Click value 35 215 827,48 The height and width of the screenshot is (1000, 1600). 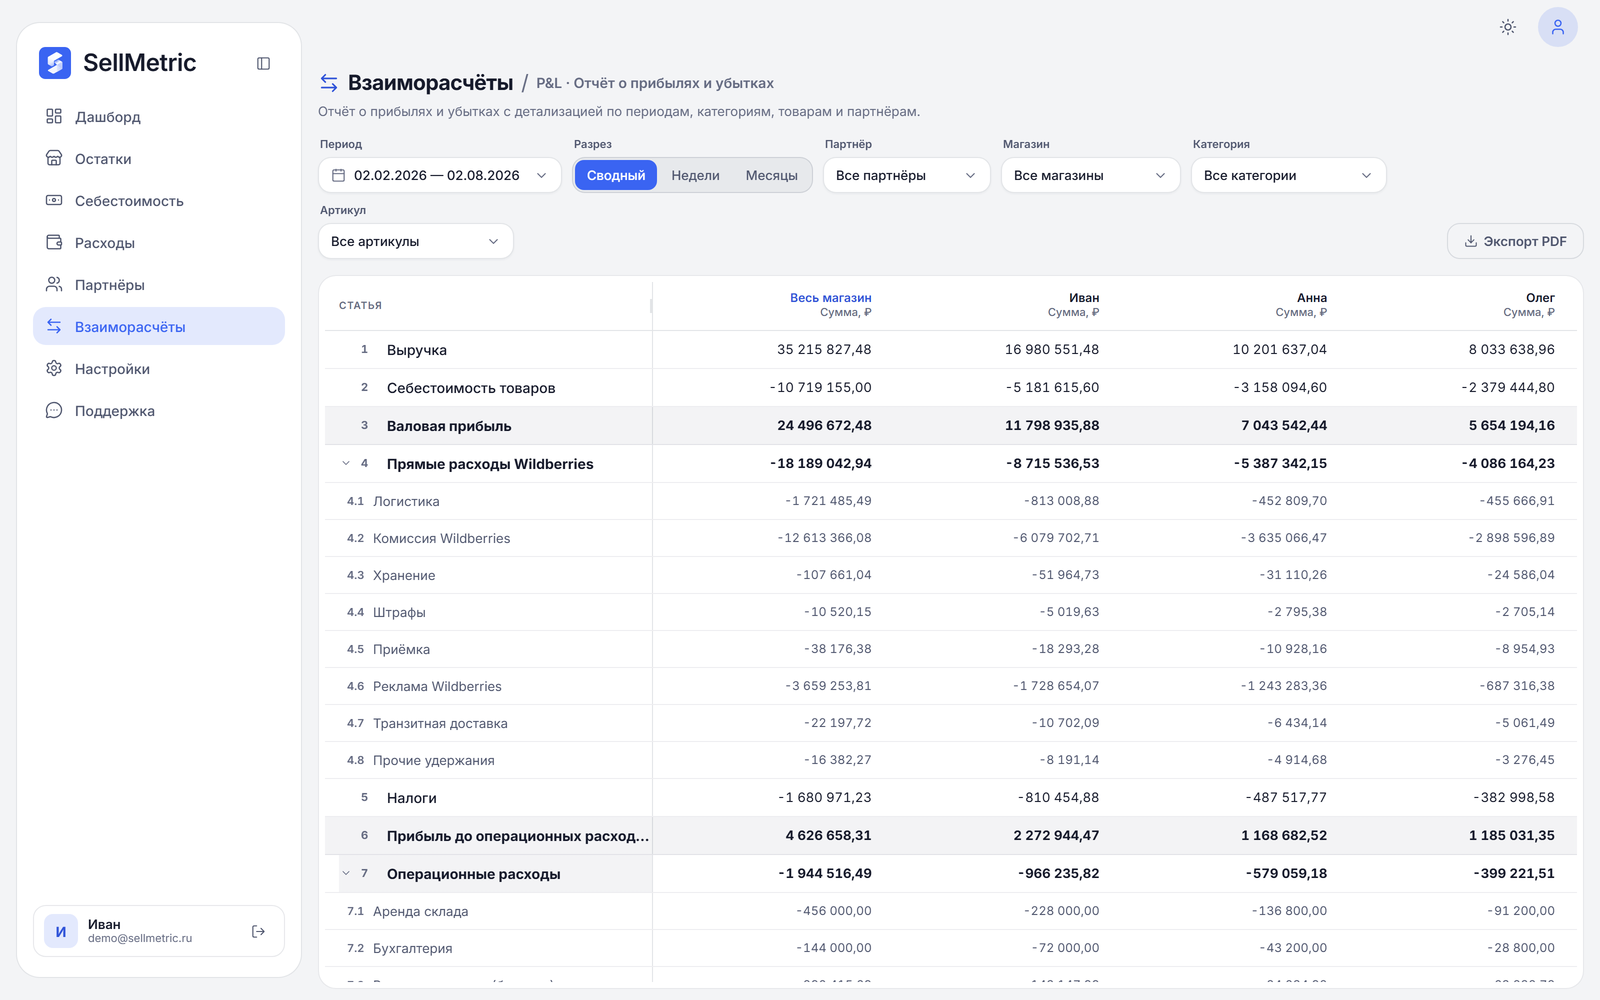tap(824, 349)
